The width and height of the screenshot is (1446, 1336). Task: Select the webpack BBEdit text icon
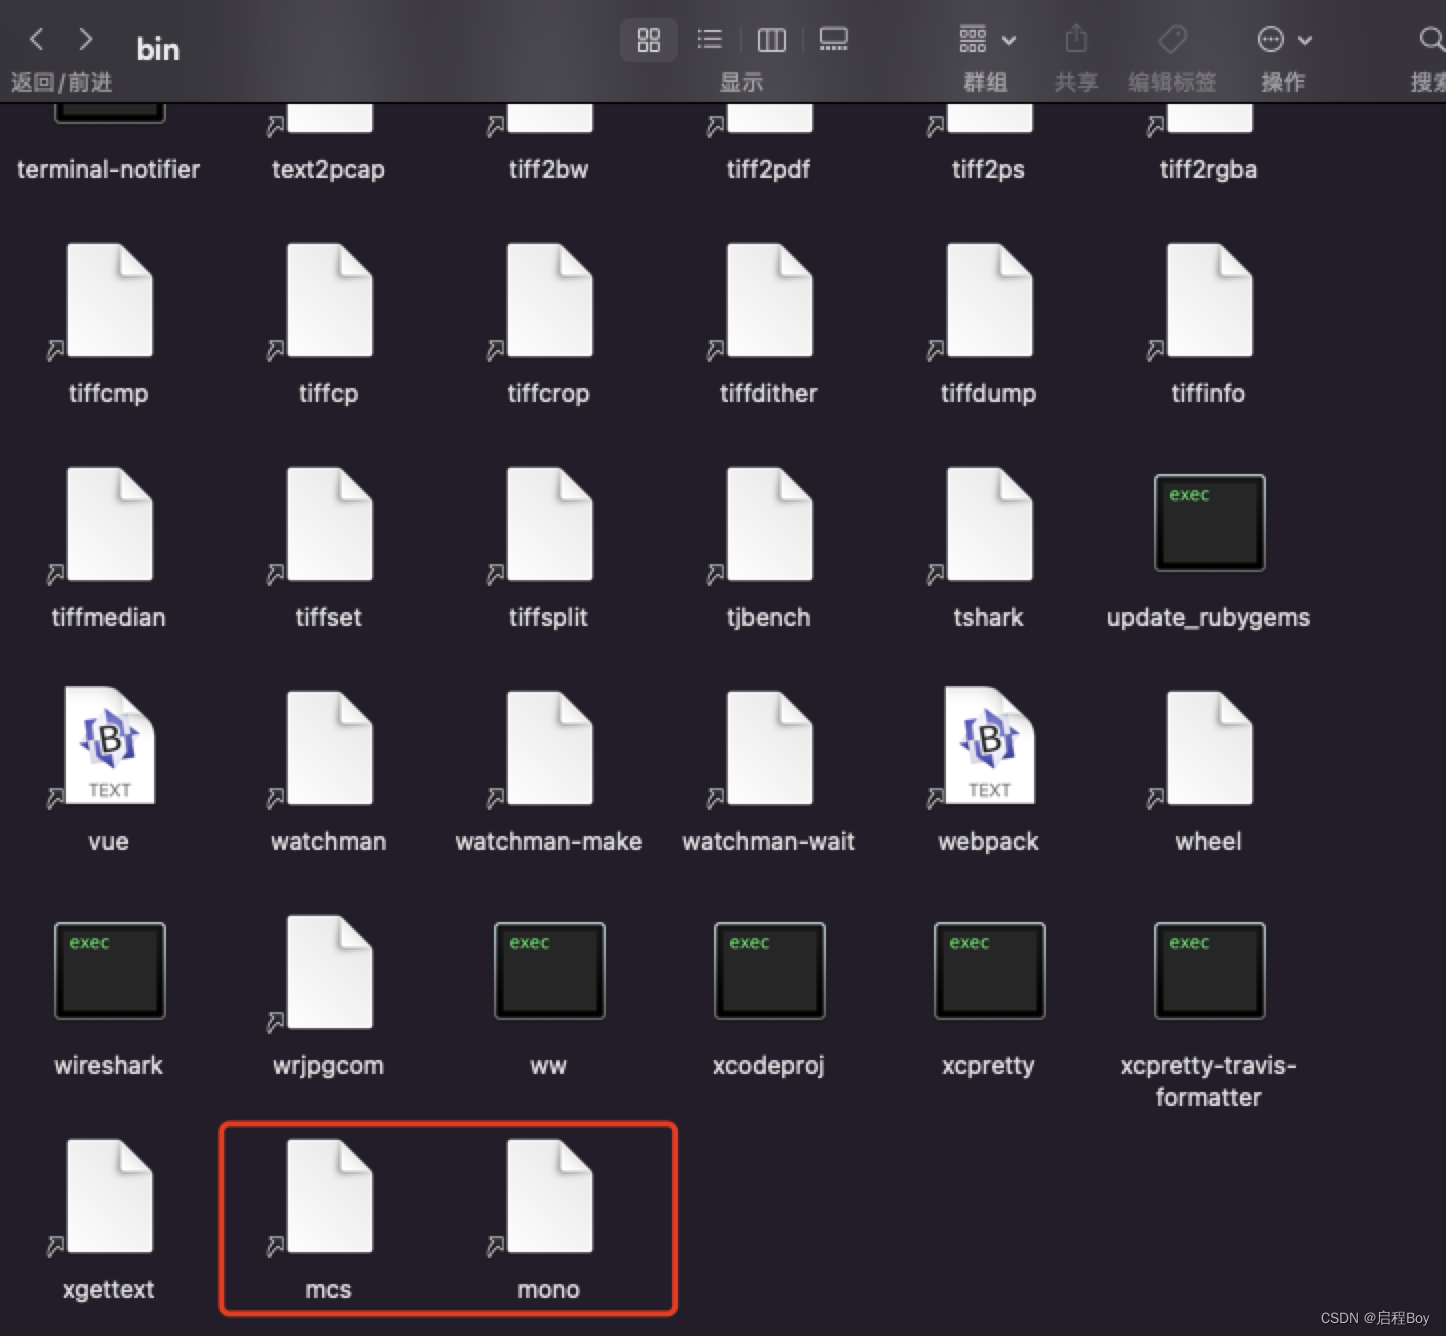[989, 746]
